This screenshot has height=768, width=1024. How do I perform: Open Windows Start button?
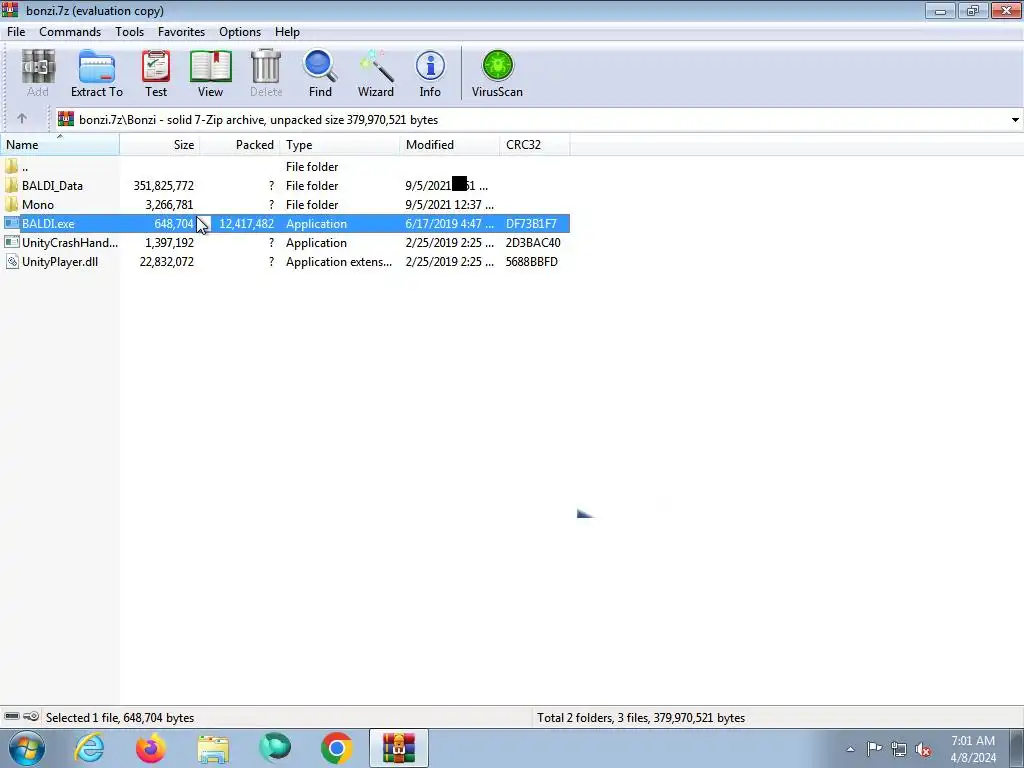[x=27, y=748]
